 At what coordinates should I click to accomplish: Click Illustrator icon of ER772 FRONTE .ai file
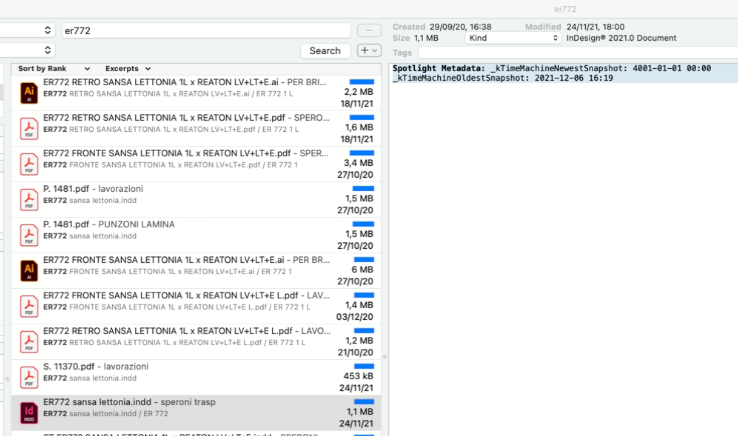click(29, 270)
